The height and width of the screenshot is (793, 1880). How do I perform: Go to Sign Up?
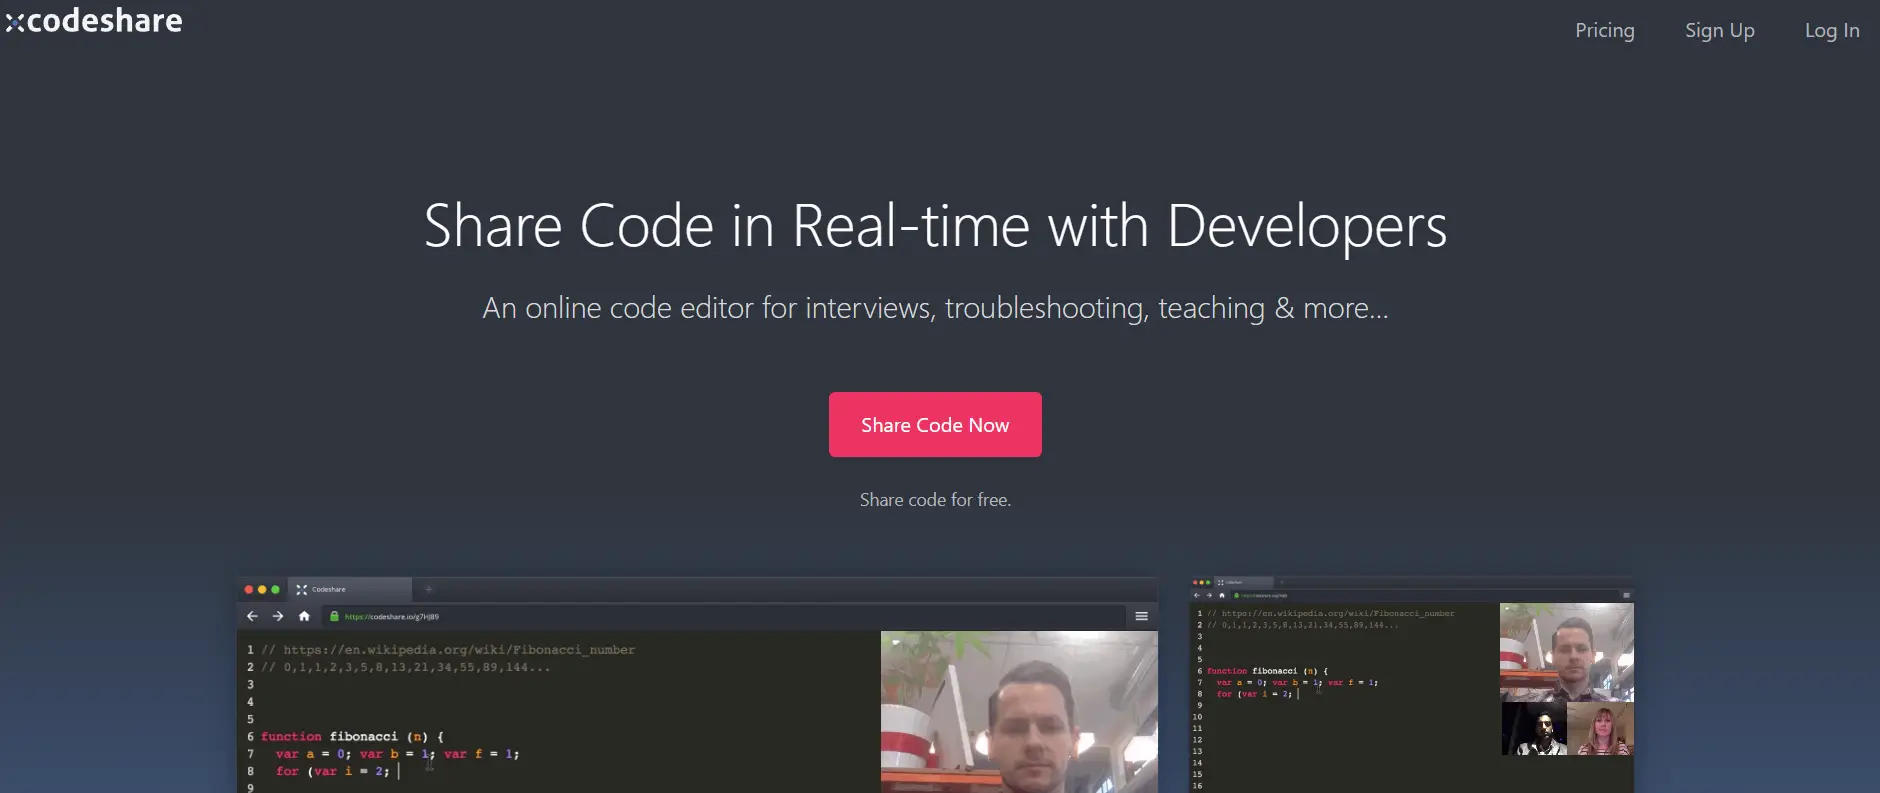[1719, 30]
